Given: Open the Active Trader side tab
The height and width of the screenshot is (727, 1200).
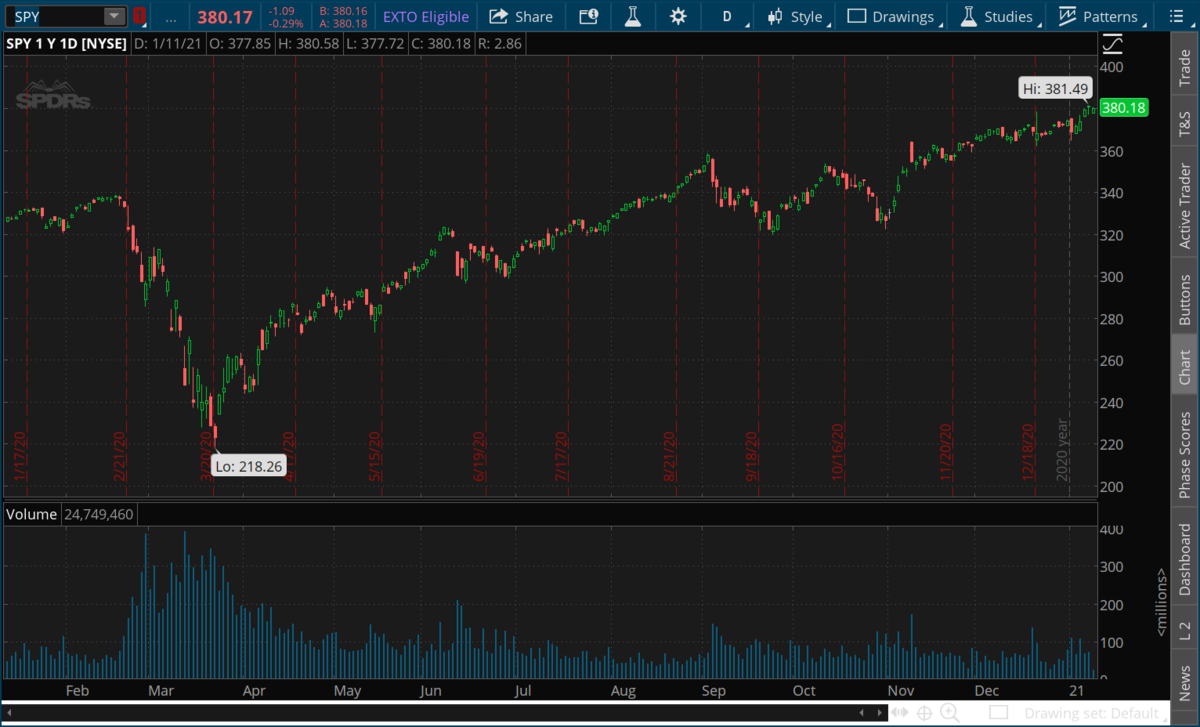Looking at the screenshot, I should coord(1185,206).
